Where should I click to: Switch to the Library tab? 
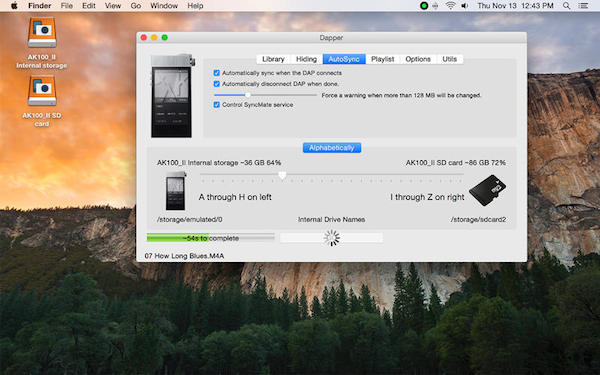point(273,59)
